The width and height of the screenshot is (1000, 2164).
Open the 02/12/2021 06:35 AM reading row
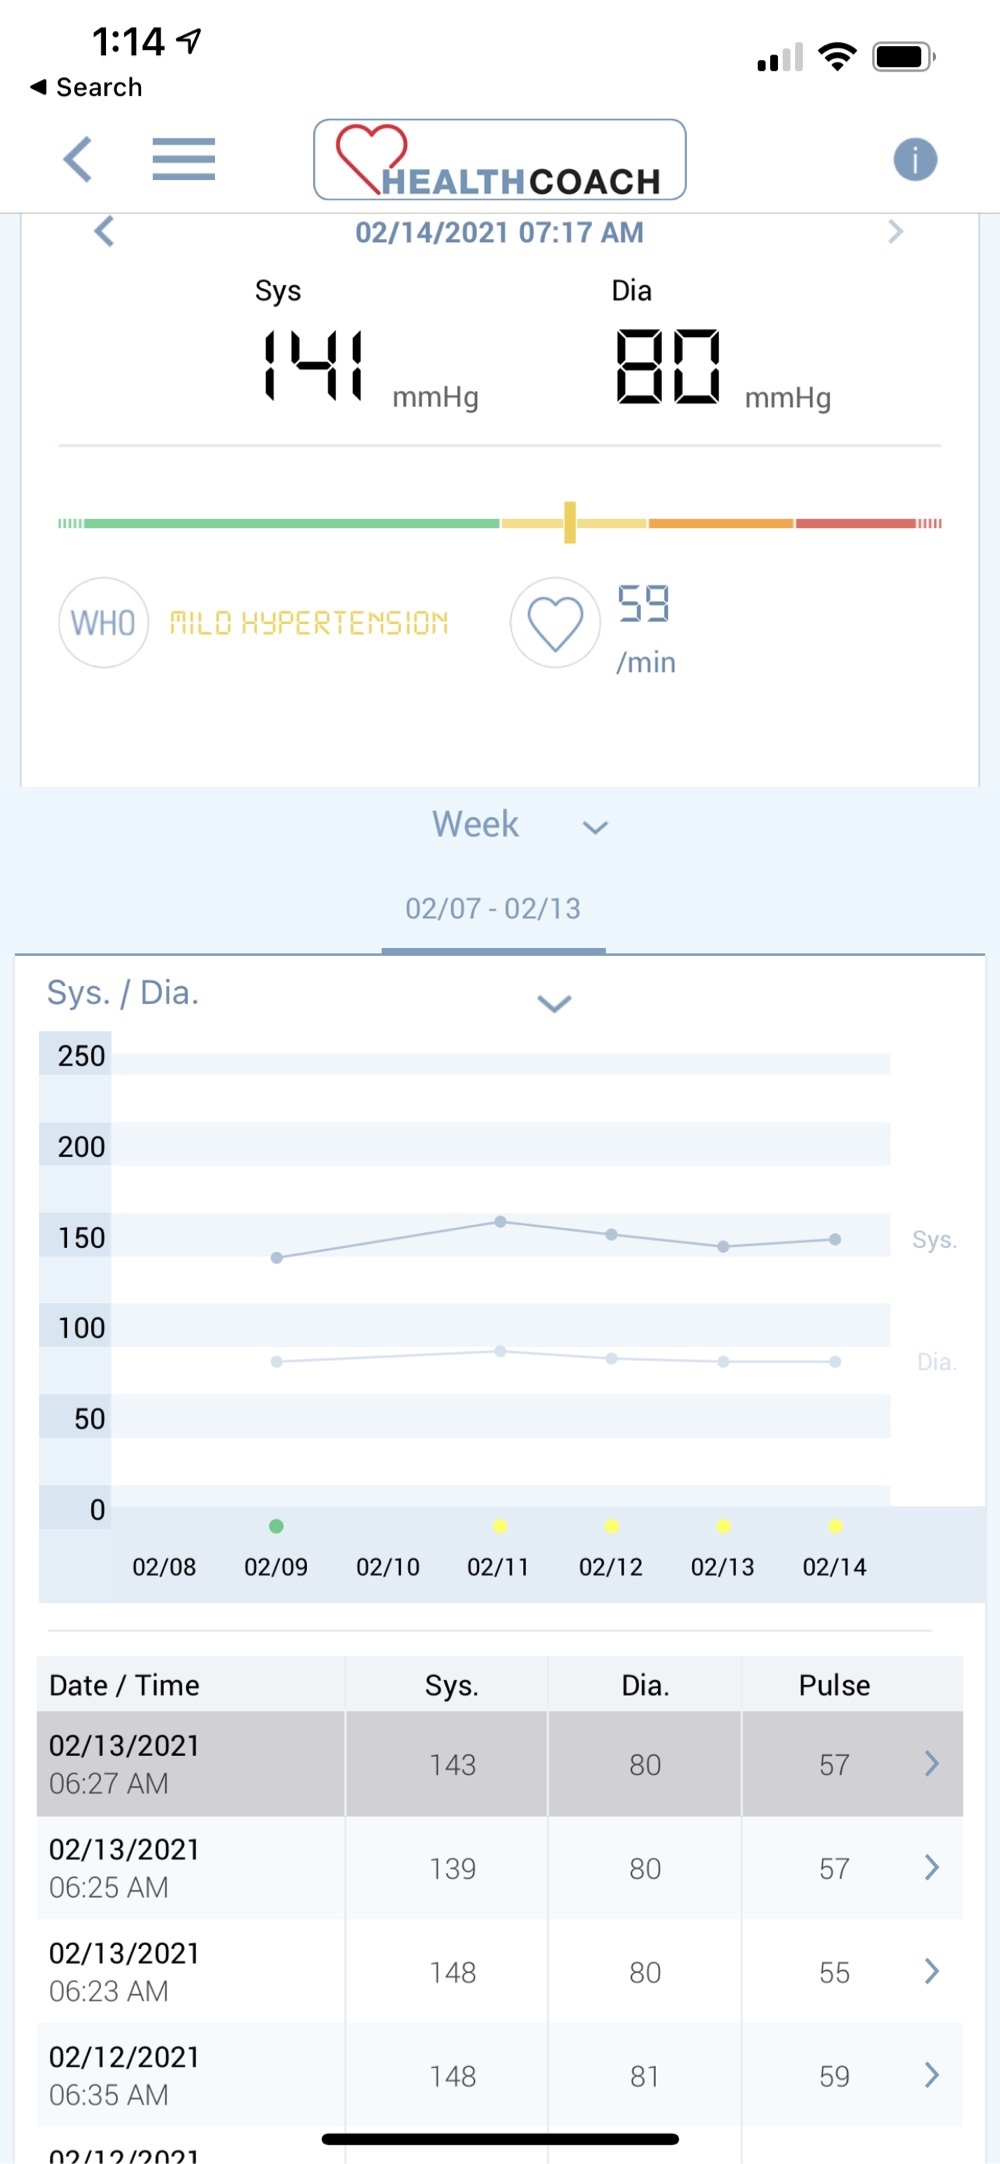499,2075
